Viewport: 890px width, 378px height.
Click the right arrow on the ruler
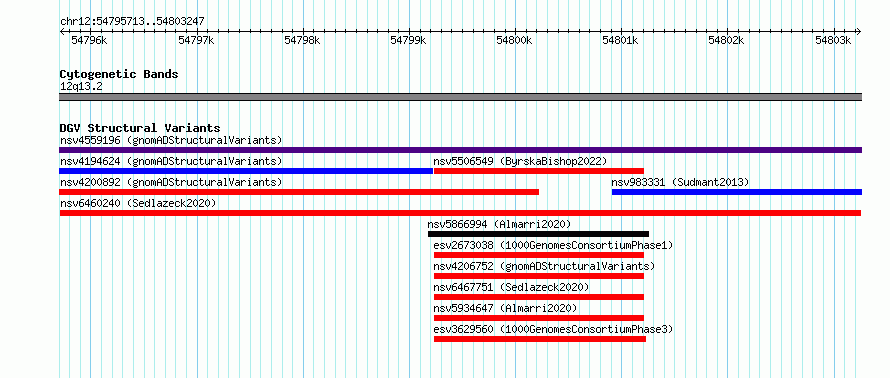pyautogui.click(x=859, y=31)
